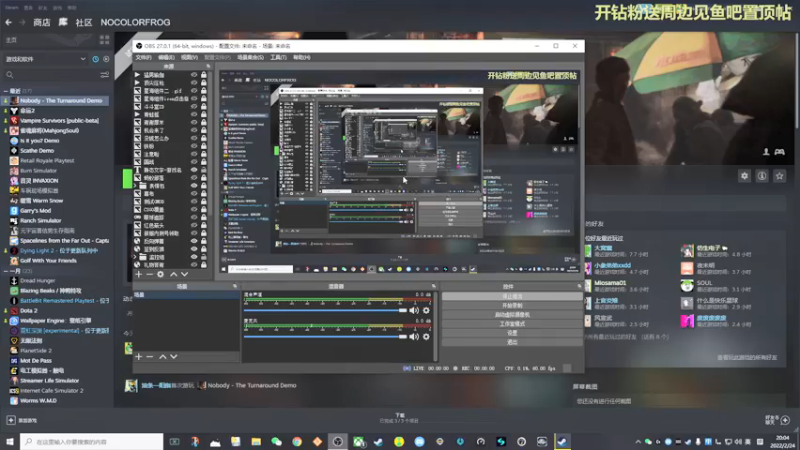The height and width of the screenshot is (450, 800).
Task: Move source down in OBS sources toolbar
Action: pyautogui.click(x=184, y=274)
